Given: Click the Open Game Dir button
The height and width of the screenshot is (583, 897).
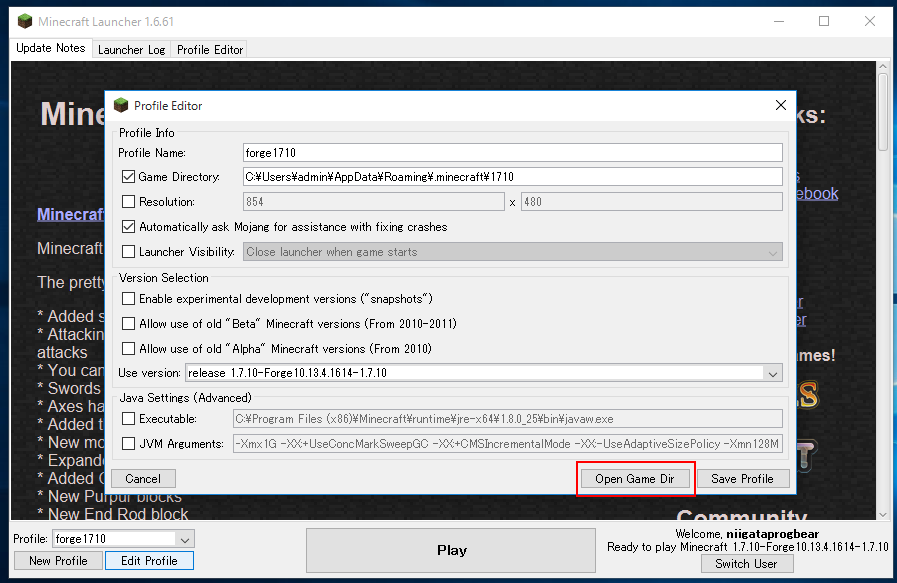Looking at the screenshot, I should [x=634, y=479].
